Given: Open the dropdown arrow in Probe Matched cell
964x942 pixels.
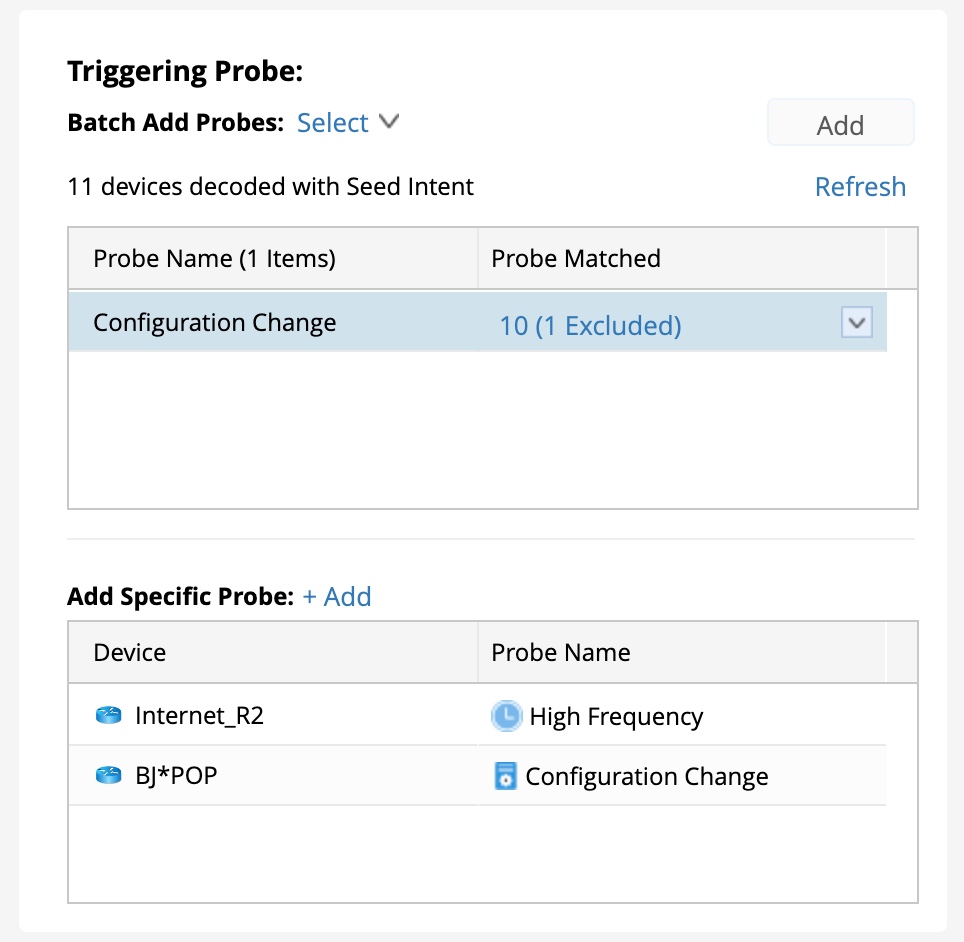Looking at the screenshot, I should [x=857, y=323].
